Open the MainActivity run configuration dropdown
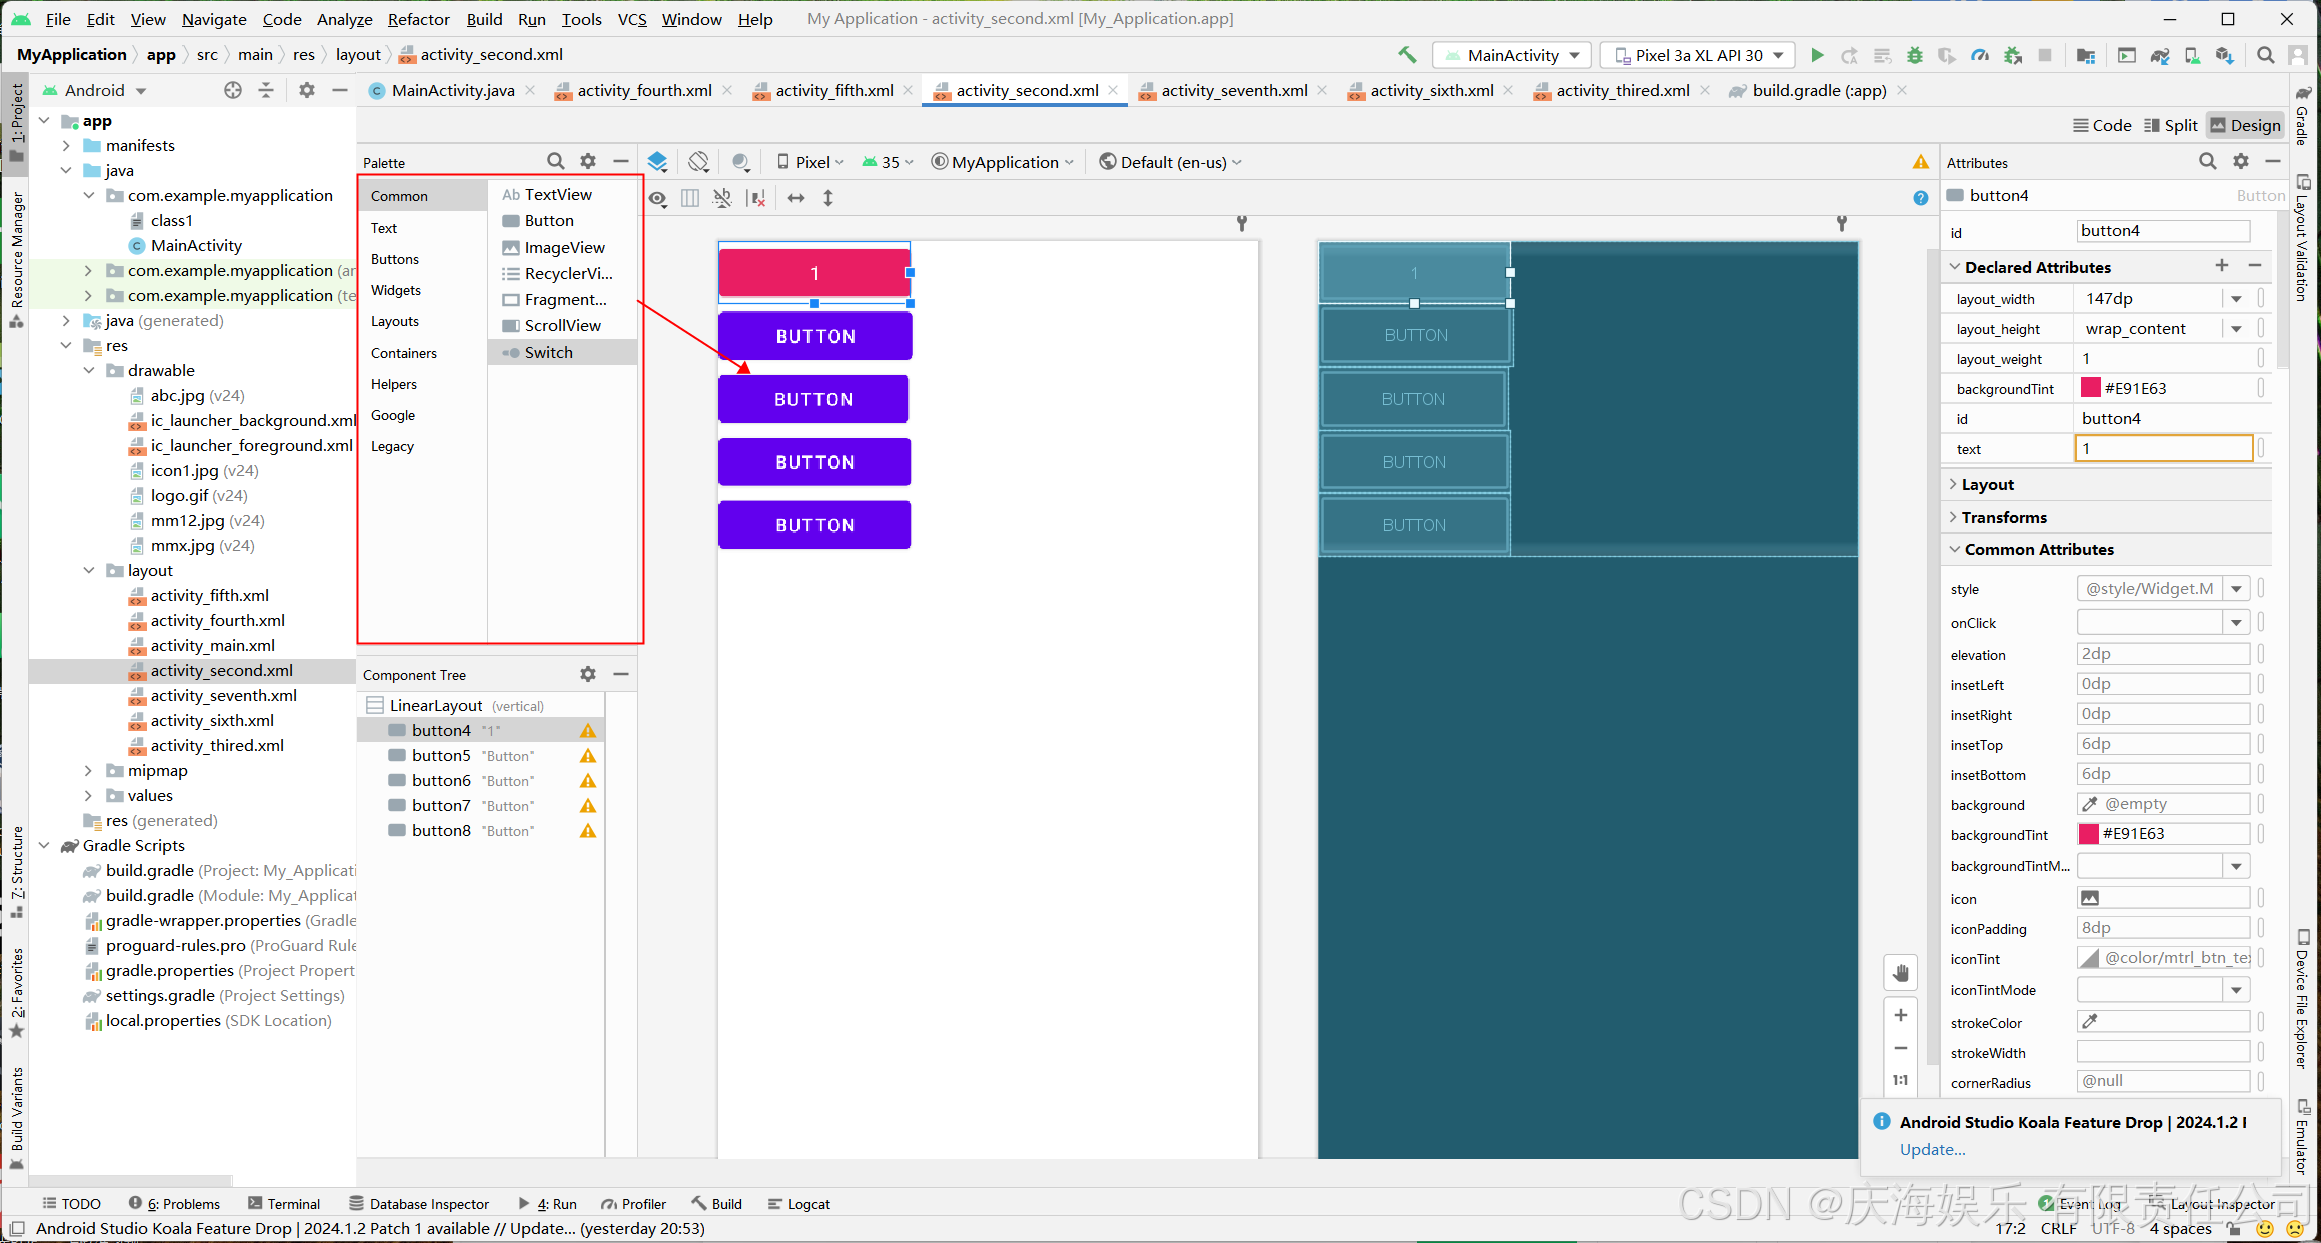Image resolution: width=2321 pixels, height=1243 pixels. (1511, 55)
